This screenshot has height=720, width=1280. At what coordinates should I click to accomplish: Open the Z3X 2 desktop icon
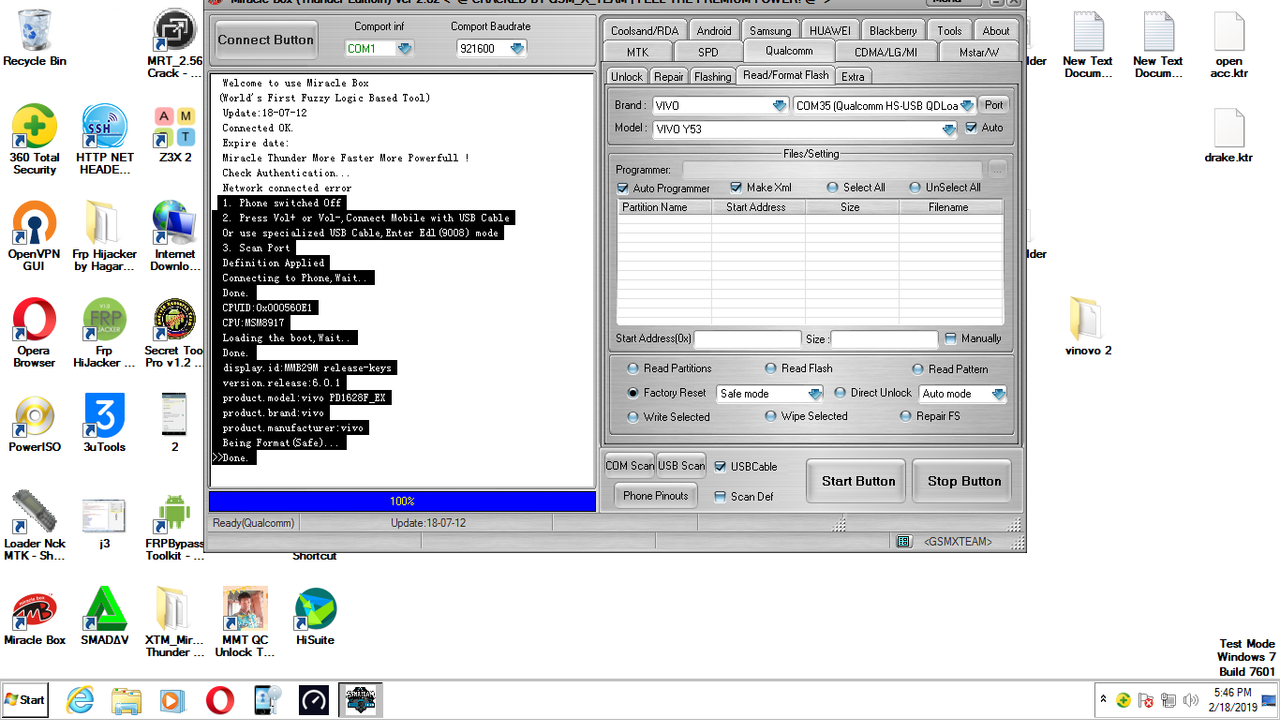click(x=175, y=134)
